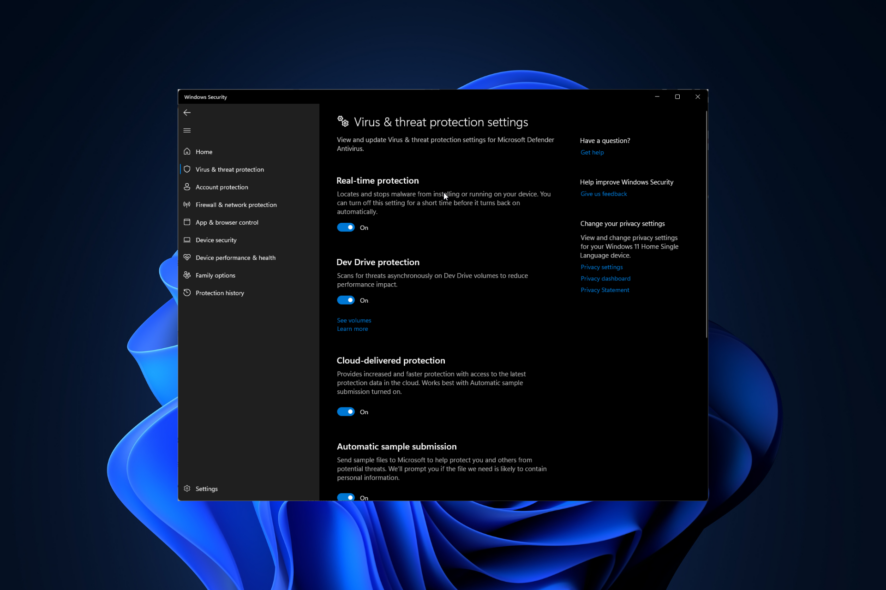
Task: Click See volumes under Dev Drive protection
Action: [x=352, y=320]
